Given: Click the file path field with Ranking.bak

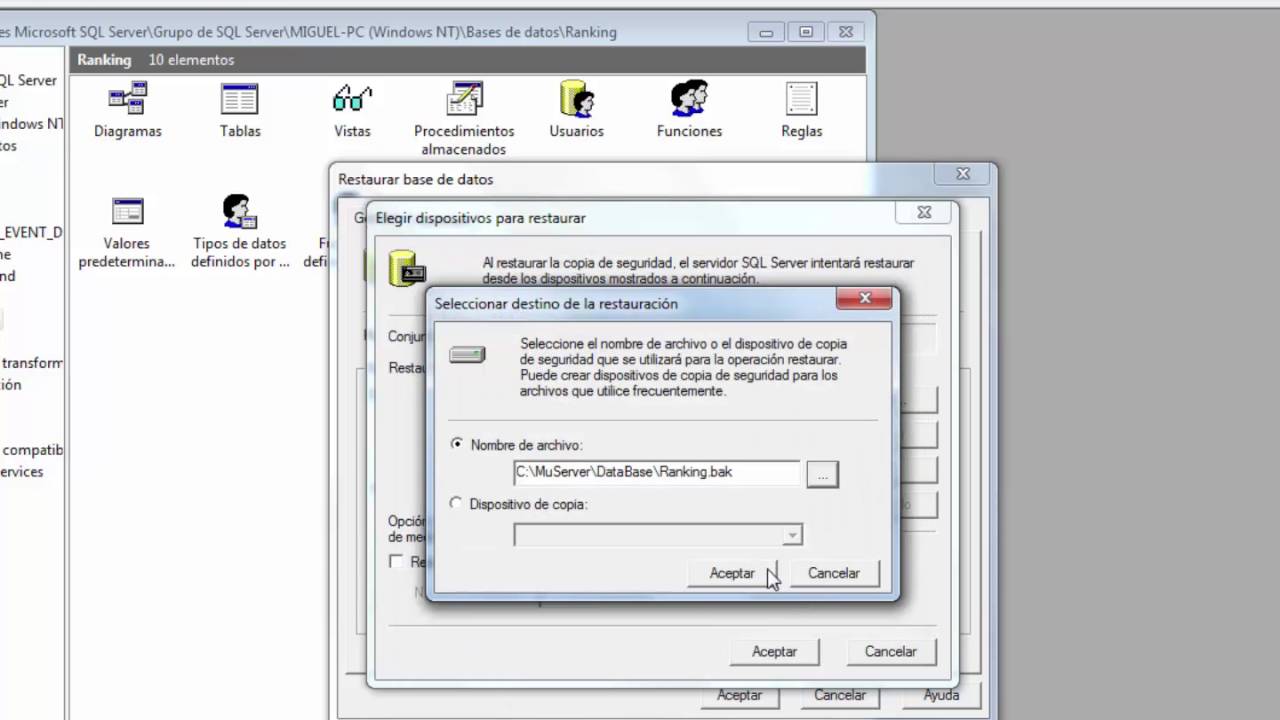Looking at the screenshot, I should pyautogui.click(x=657, y=472).
